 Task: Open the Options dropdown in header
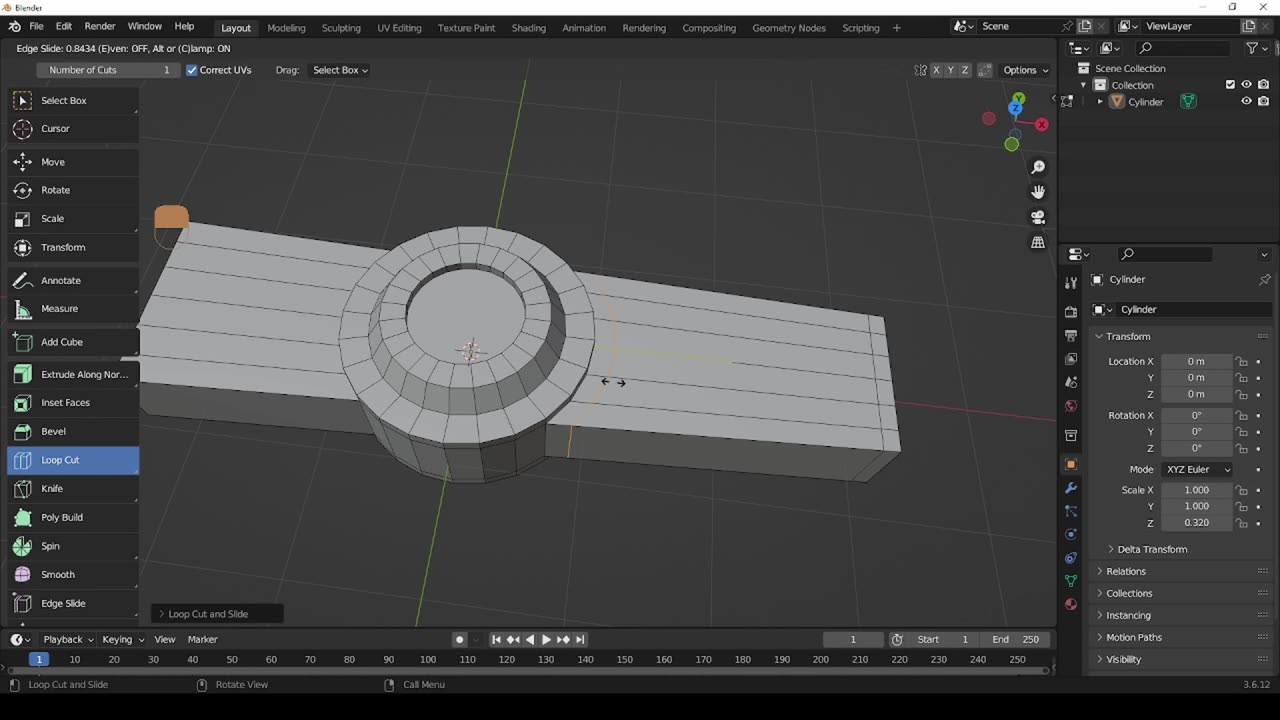[1026, 70]
